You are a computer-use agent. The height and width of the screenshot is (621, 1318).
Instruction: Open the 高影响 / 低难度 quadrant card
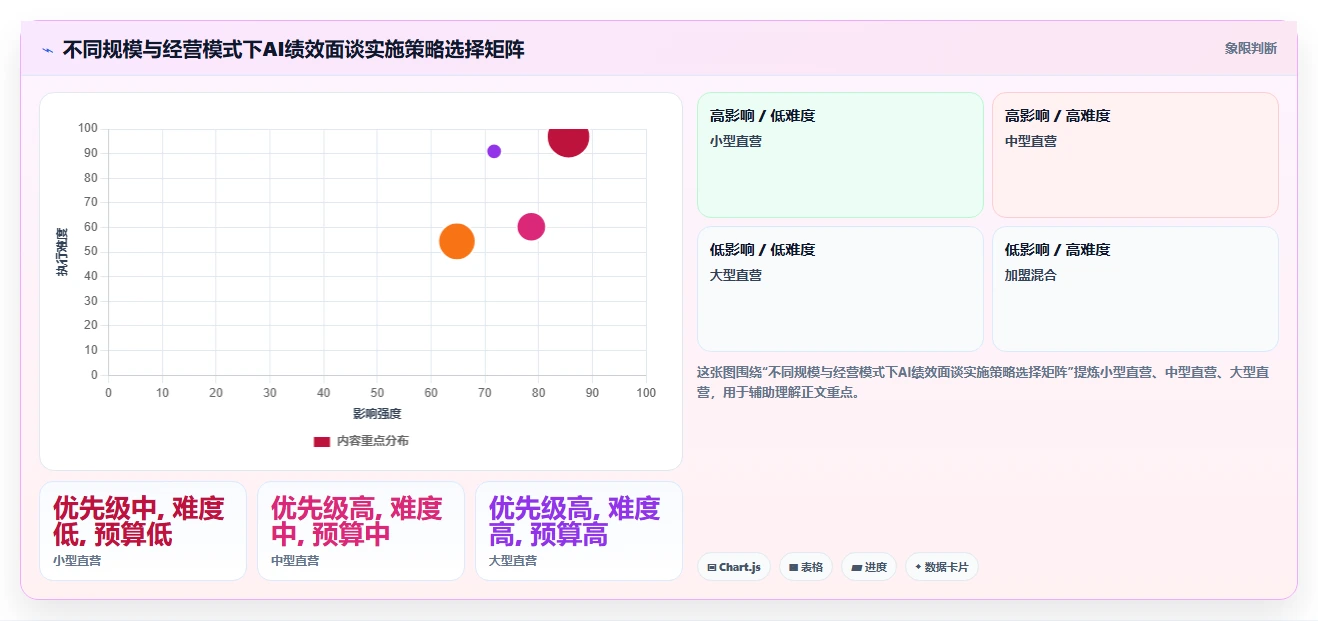point(840,155)
